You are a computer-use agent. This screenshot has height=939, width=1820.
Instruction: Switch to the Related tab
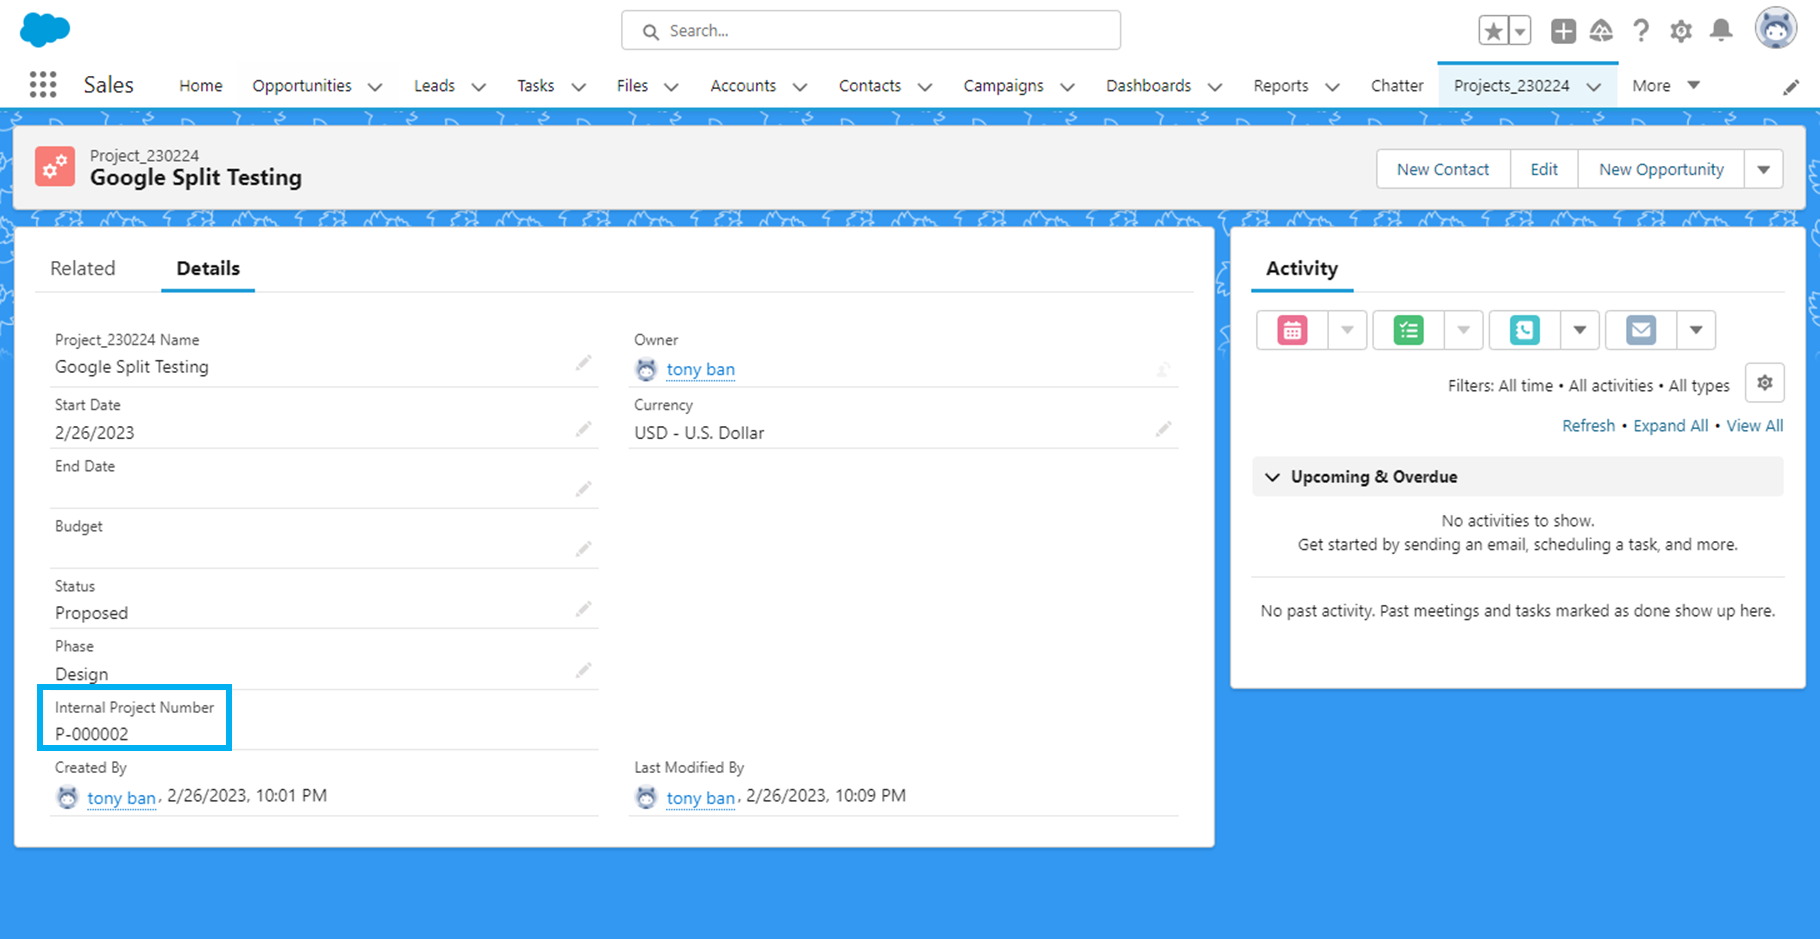tap(83, 268)
